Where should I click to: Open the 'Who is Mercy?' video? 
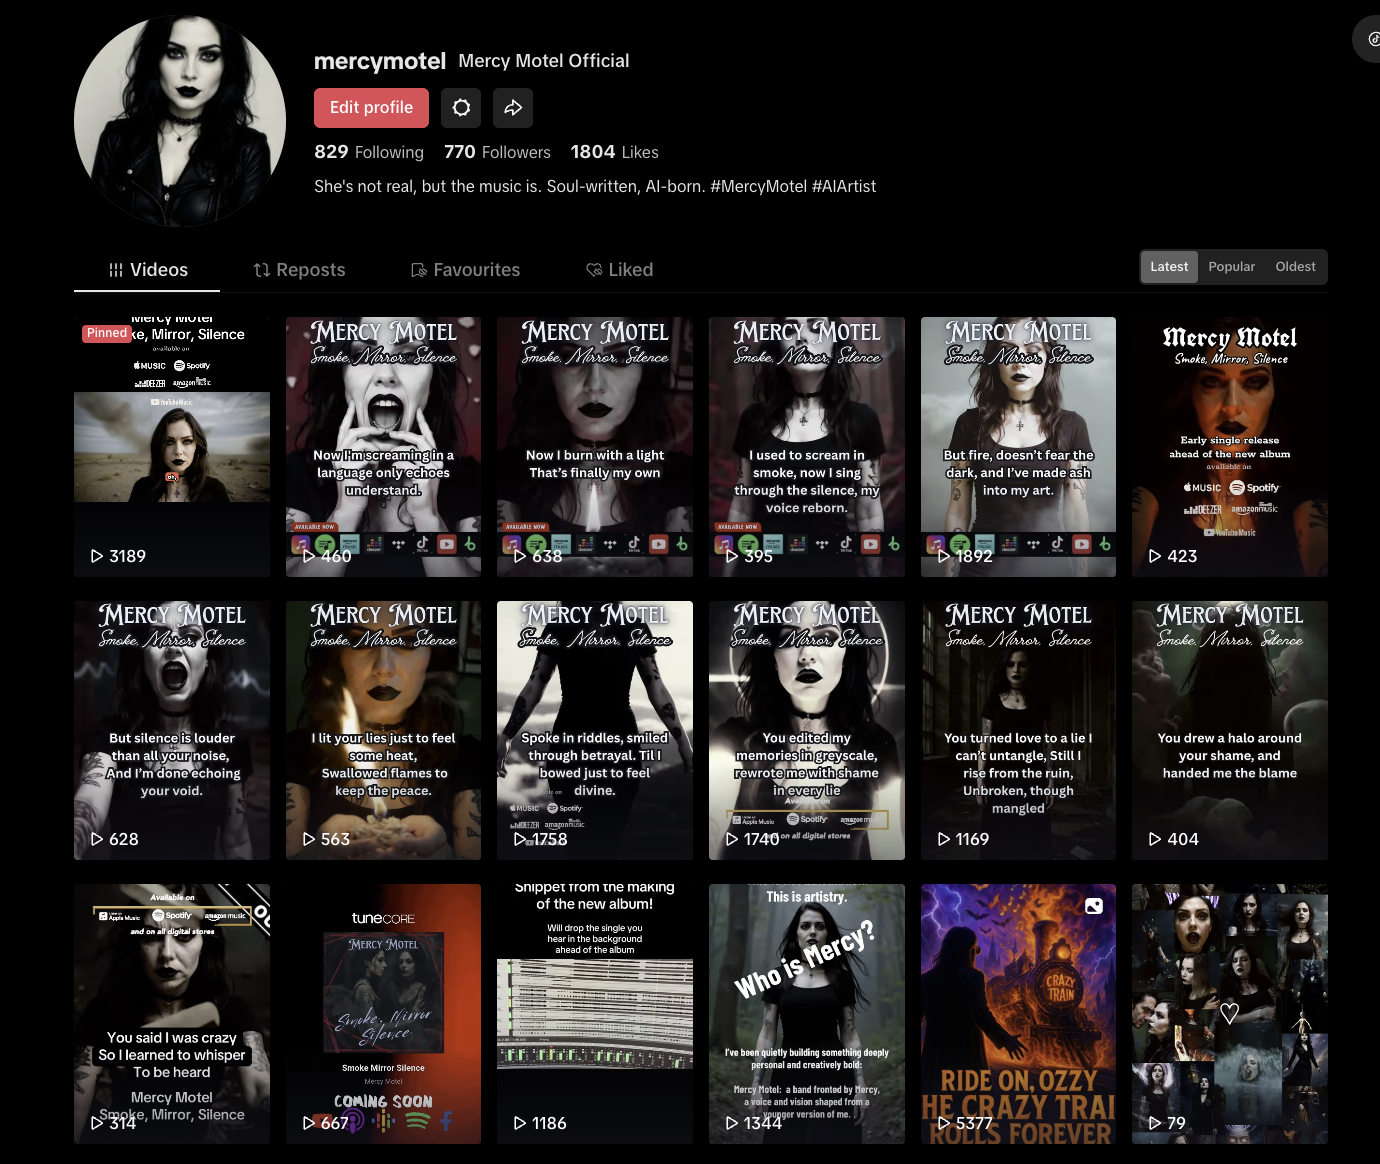[806, 1014]
